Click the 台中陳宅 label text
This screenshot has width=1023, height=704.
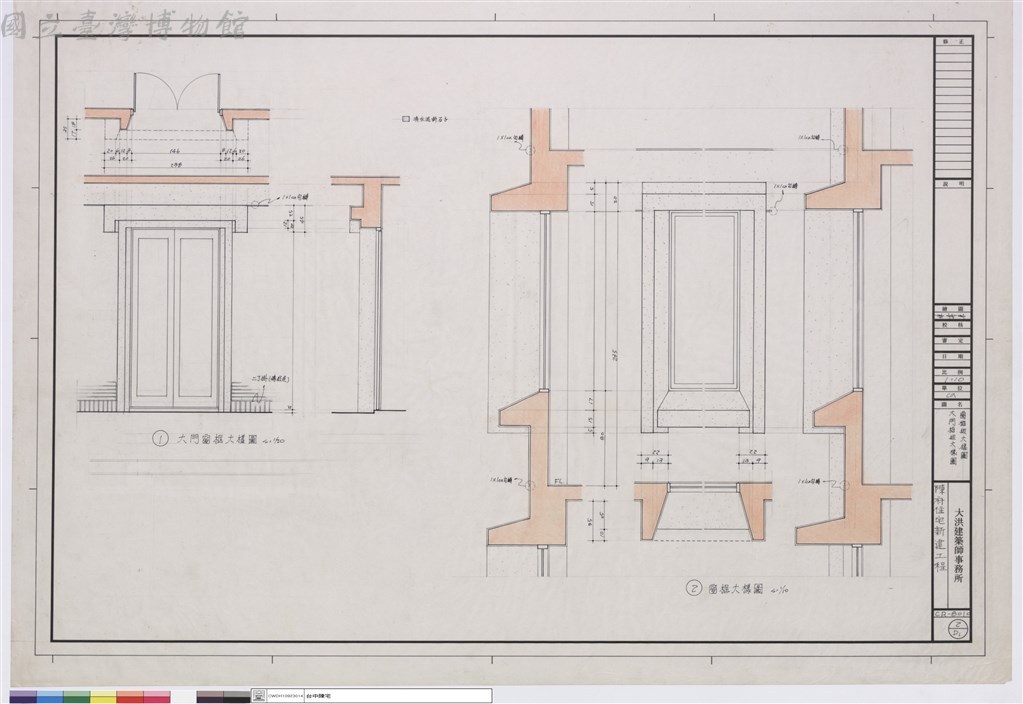(x=320, y=697)
